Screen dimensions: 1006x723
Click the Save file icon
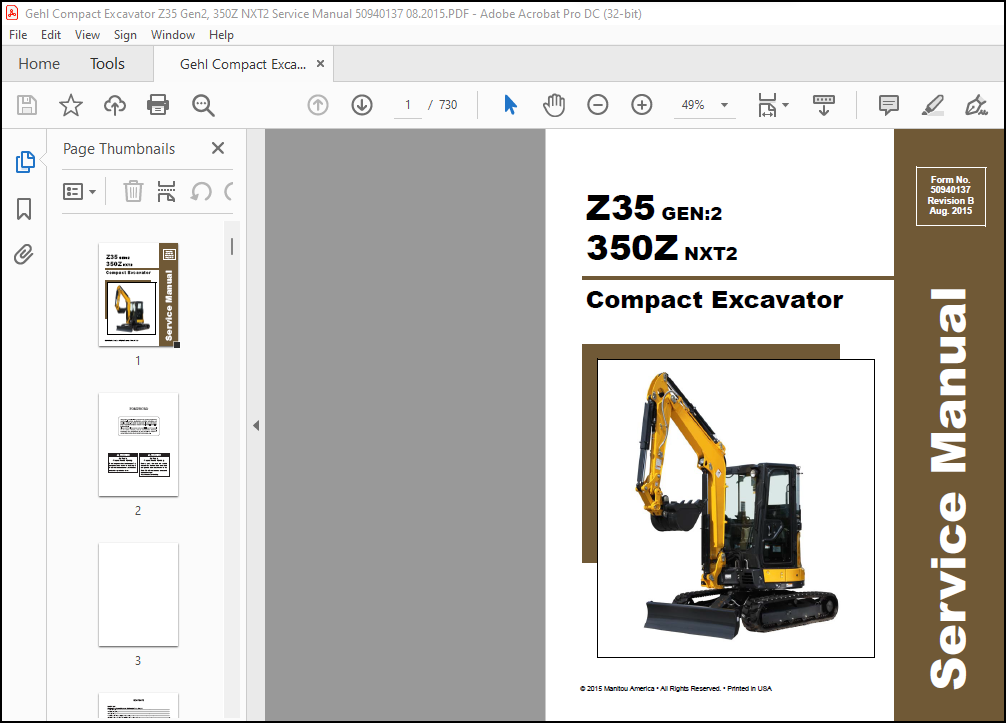point(27,105)
